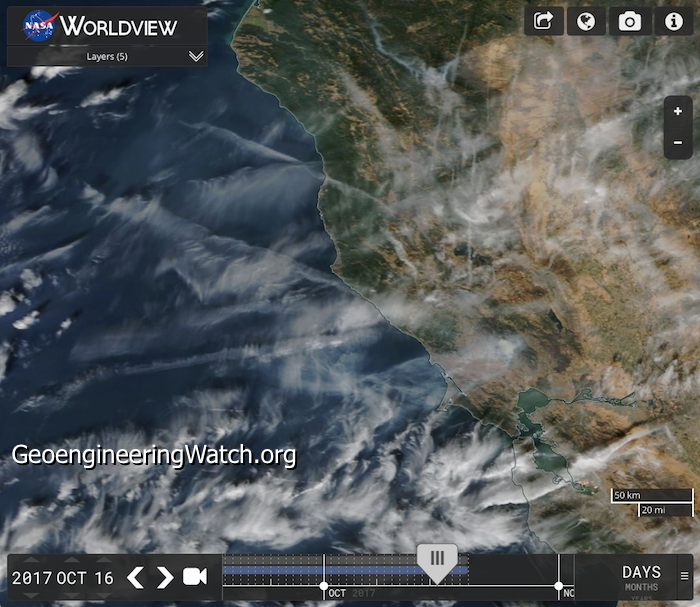The height and width of the screenshot is (607, 700).
Task: Zoom in on map with plus button
Action: click(678, 111)
